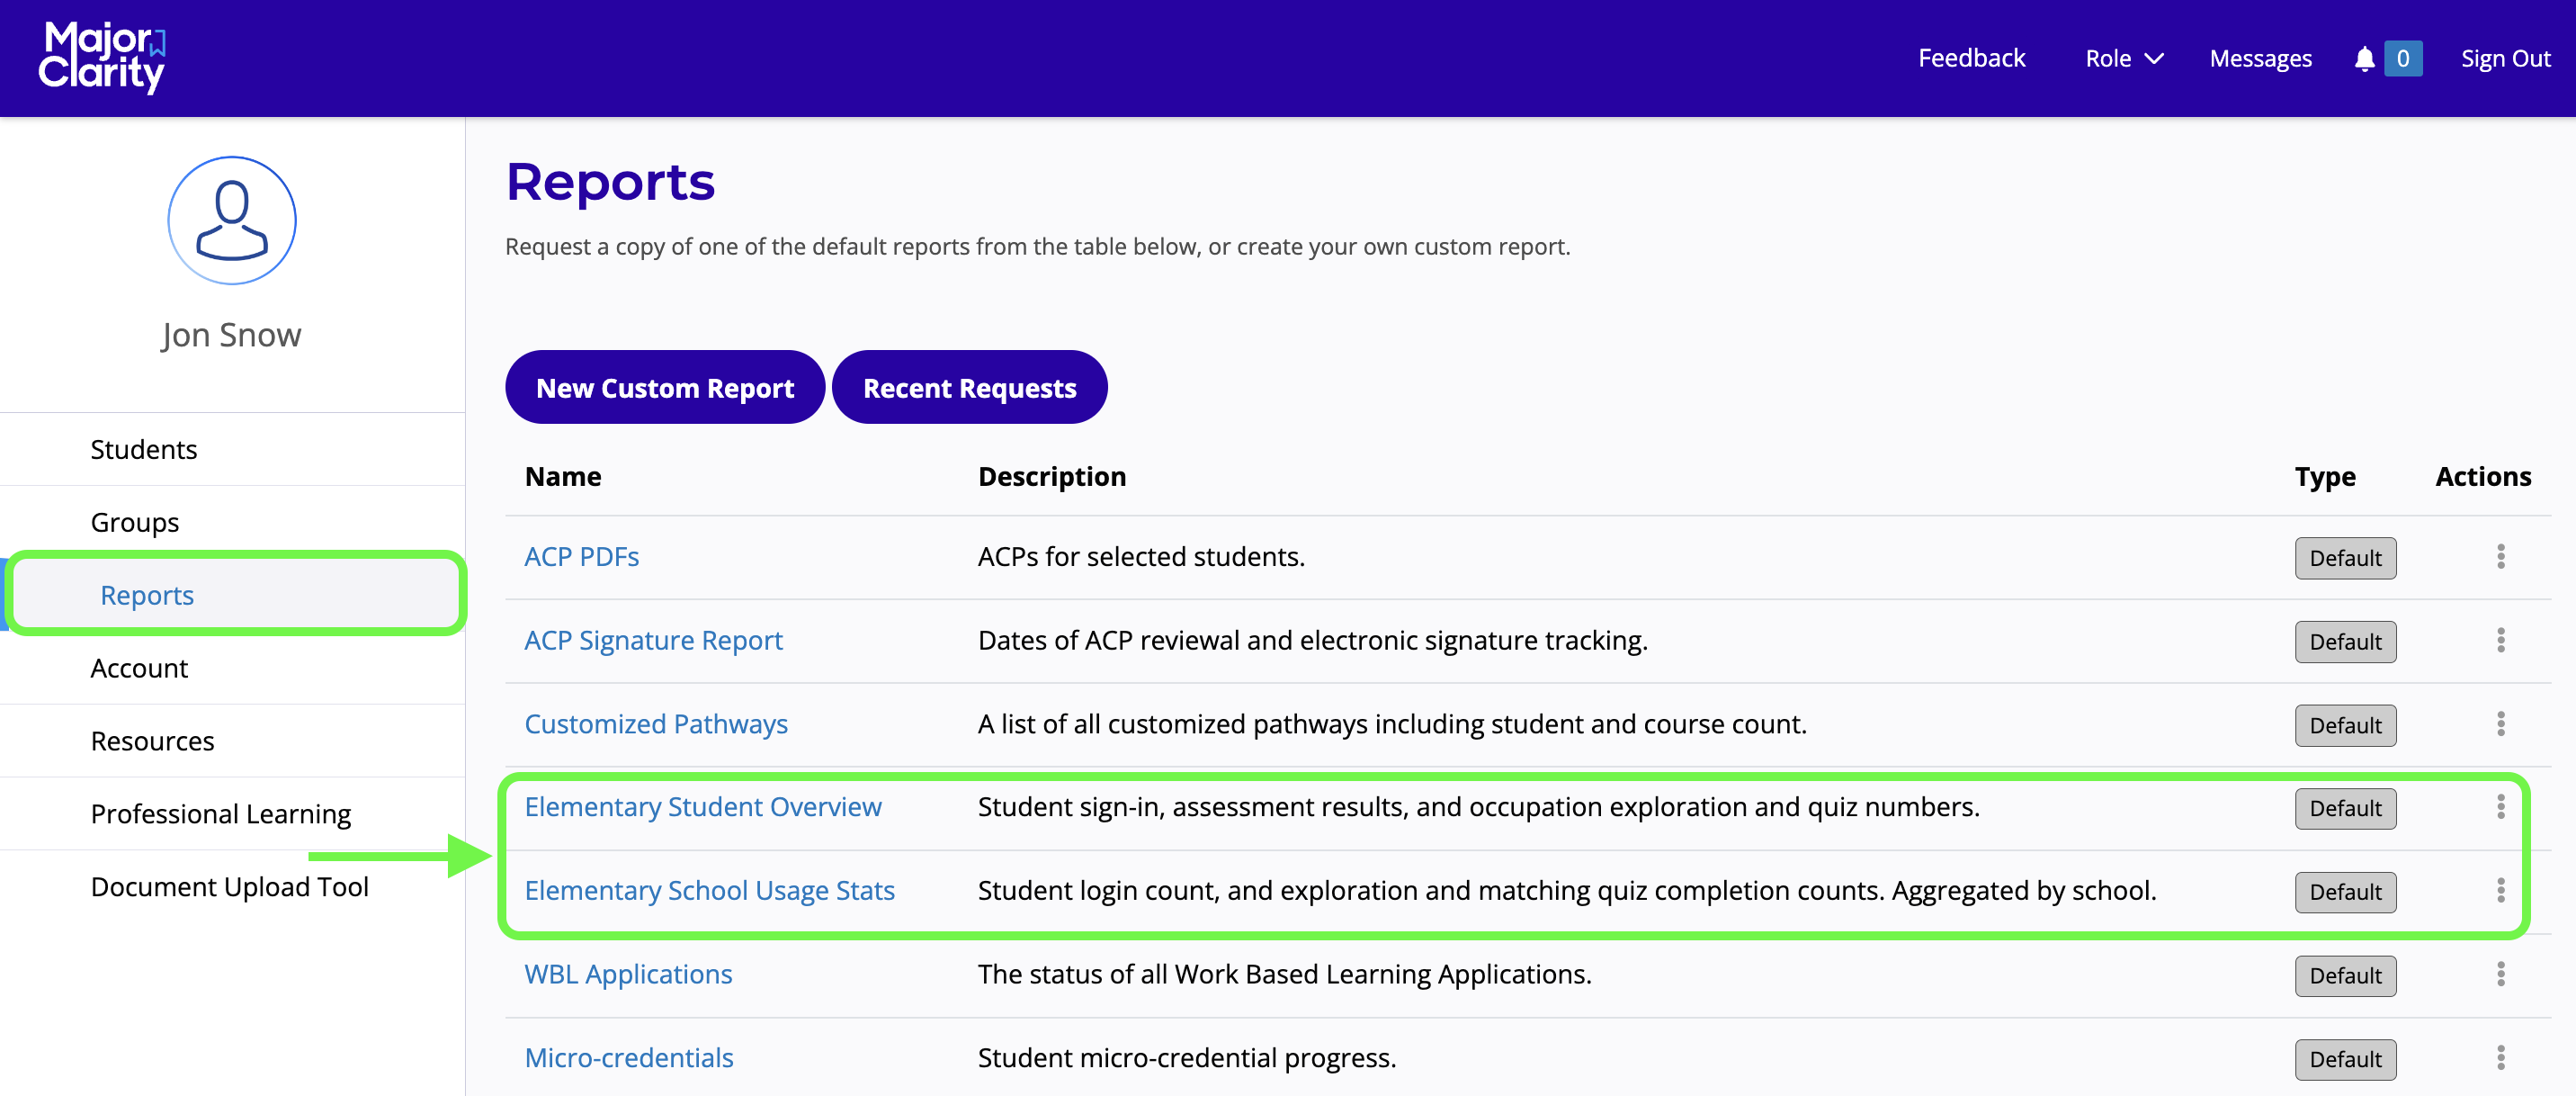The width and height of the screenshot is (2576, 1096).
Task: Click the Recent Requests button
Action: 969,388
